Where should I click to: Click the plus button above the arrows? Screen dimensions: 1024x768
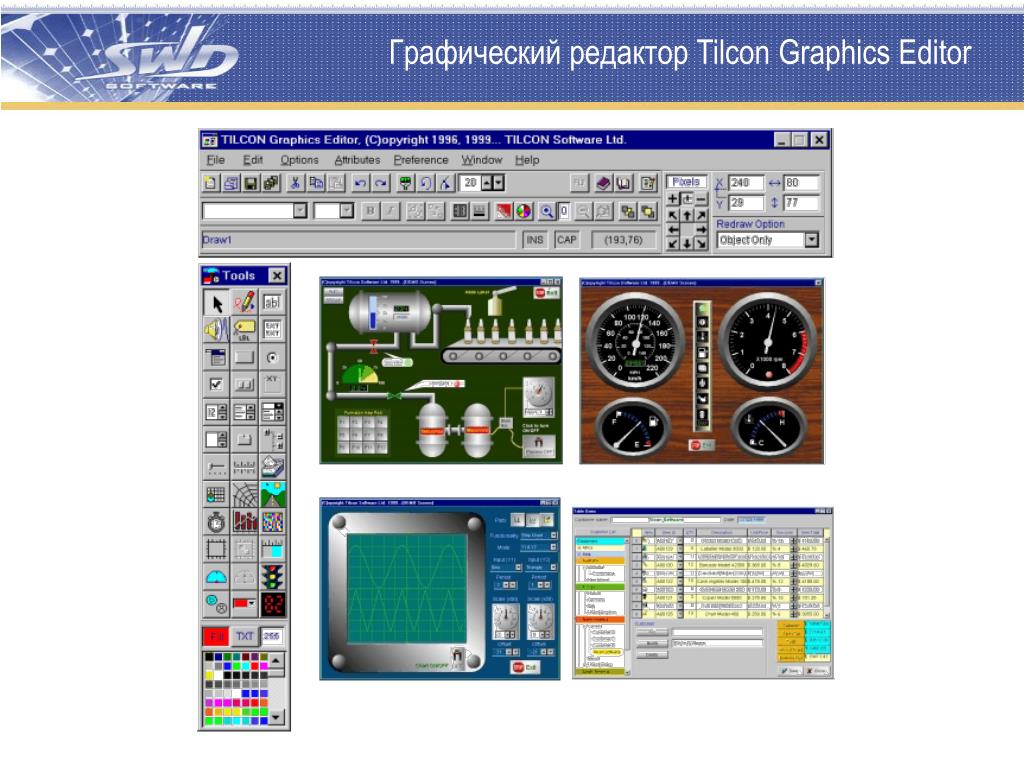coord(673,199)
